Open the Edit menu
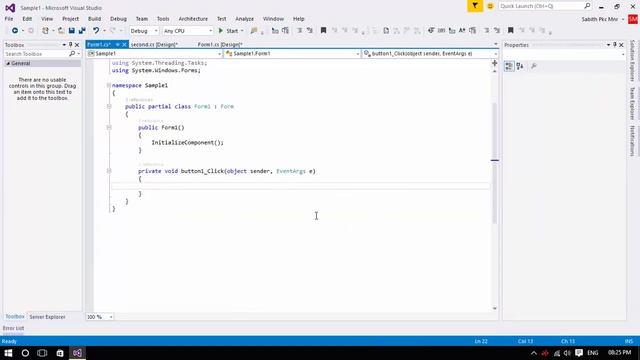The width and height of the screenshot is (640, 360). [x=27, y=19]
